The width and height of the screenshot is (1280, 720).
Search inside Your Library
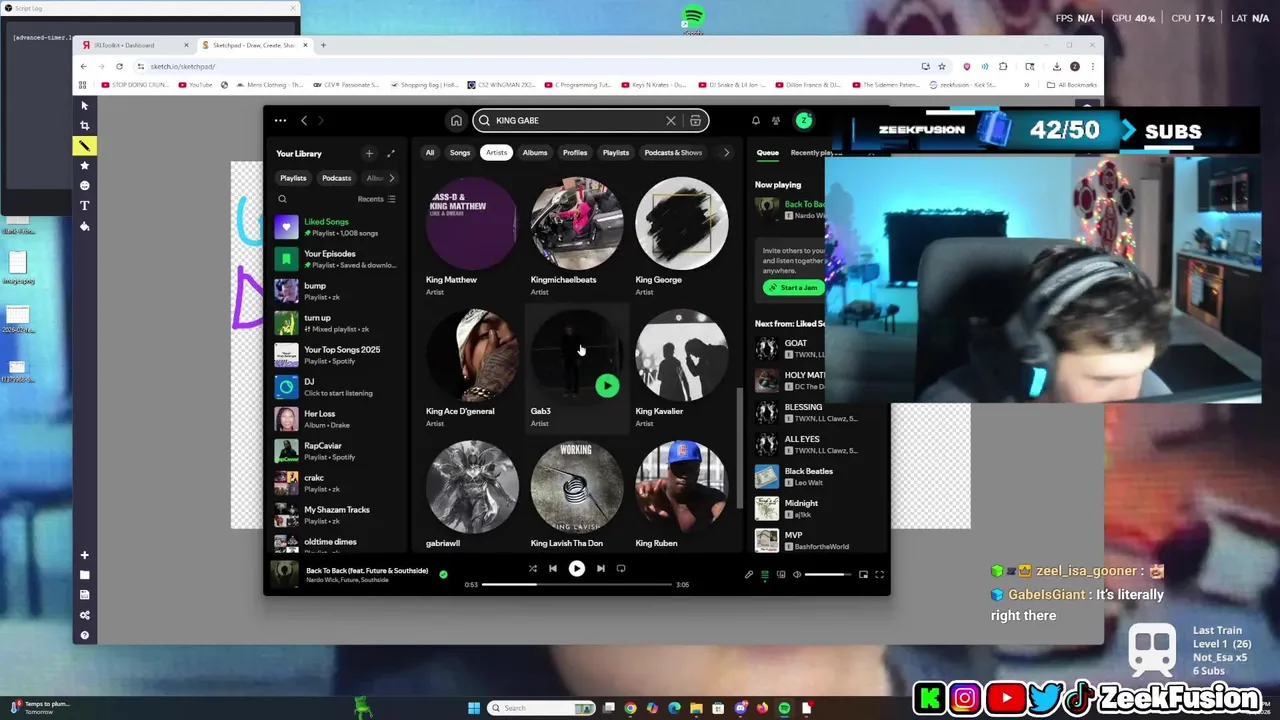282,199
